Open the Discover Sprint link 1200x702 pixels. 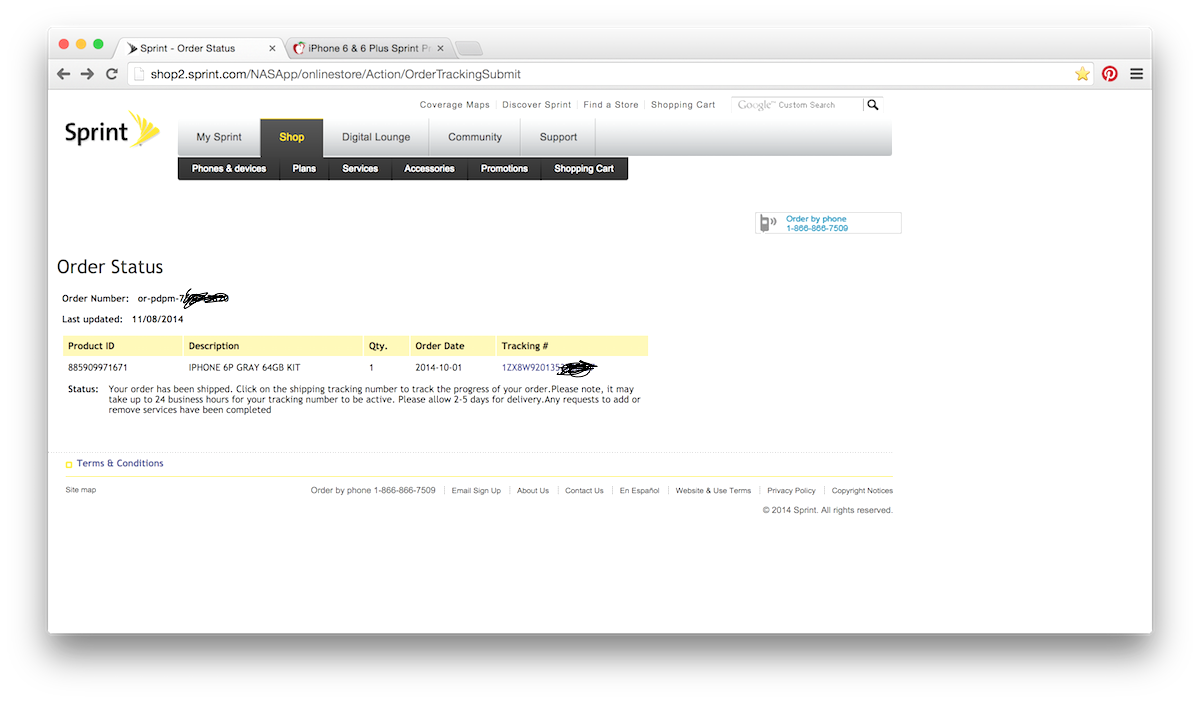click(x=537, y=105)
